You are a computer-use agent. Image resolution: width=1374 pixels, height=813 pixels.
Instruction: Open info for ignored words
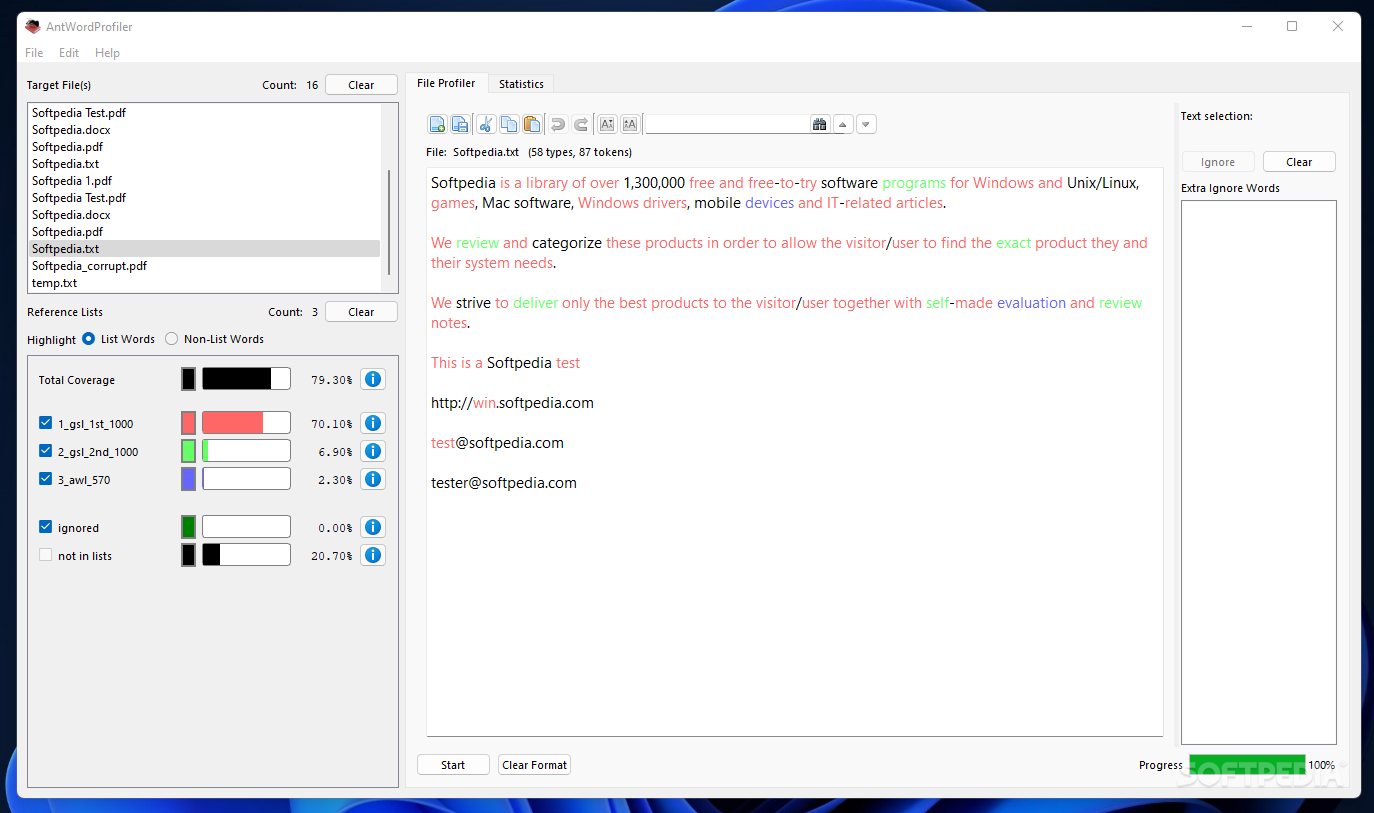[373, 528]
